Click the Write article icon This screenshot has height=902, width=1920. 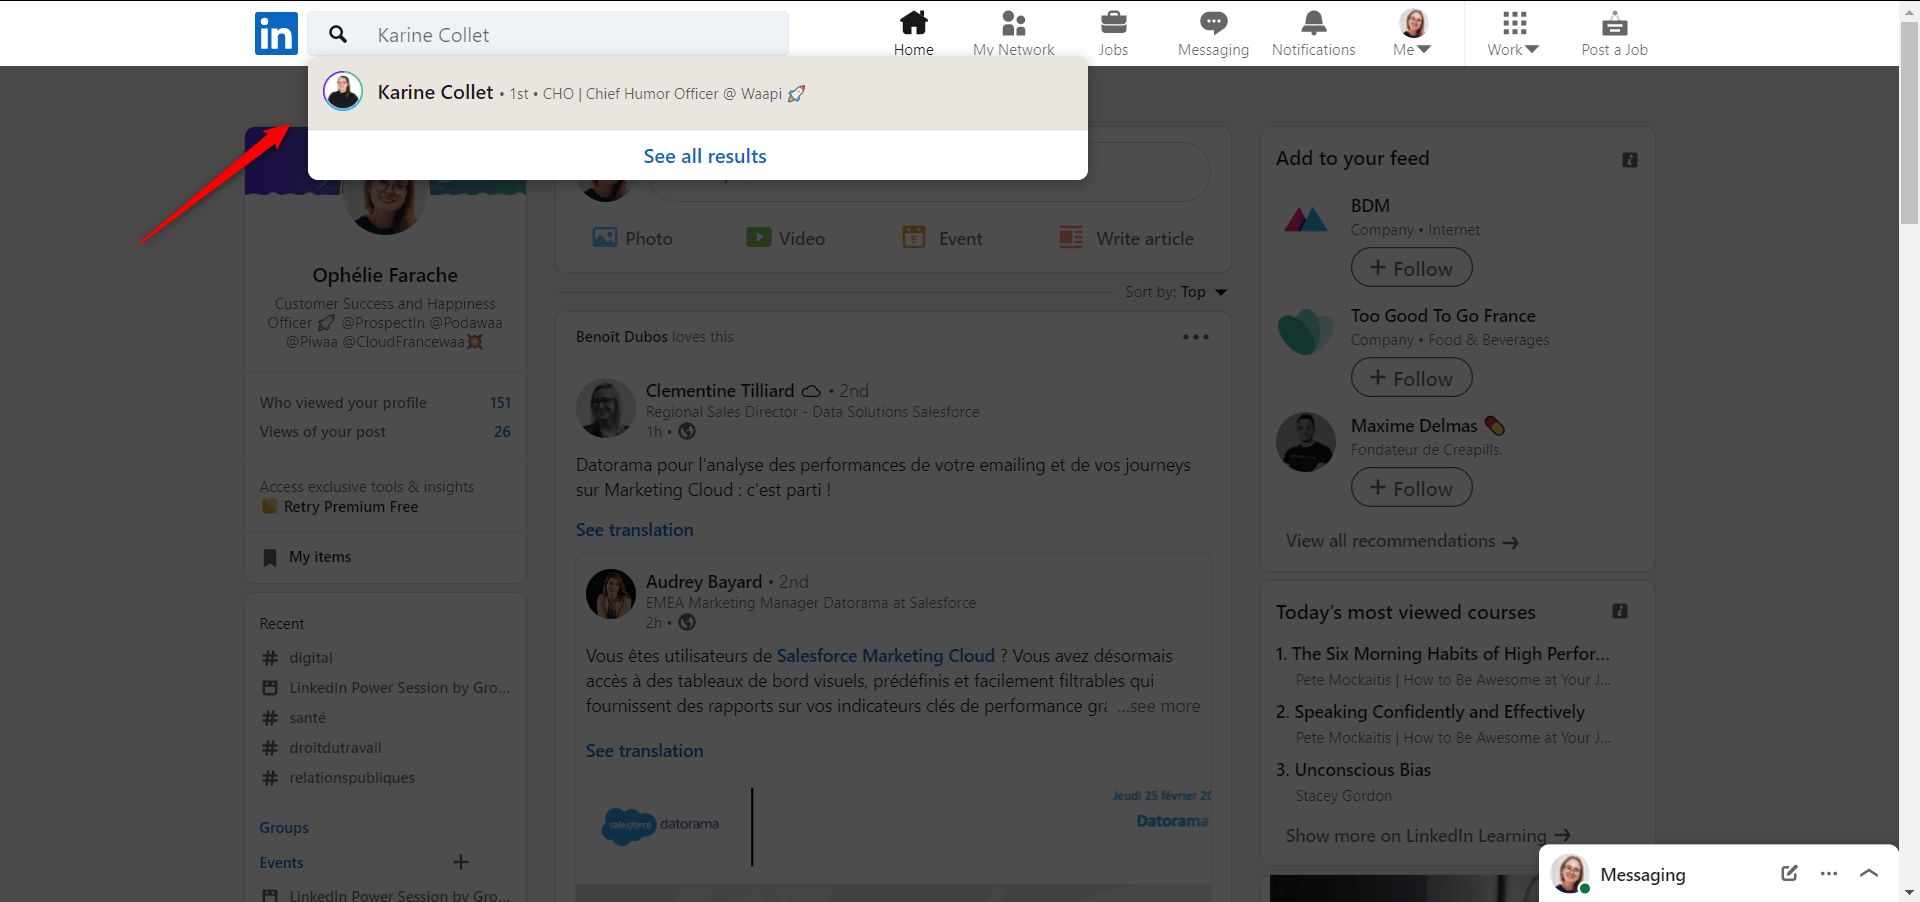(1071, 237)
